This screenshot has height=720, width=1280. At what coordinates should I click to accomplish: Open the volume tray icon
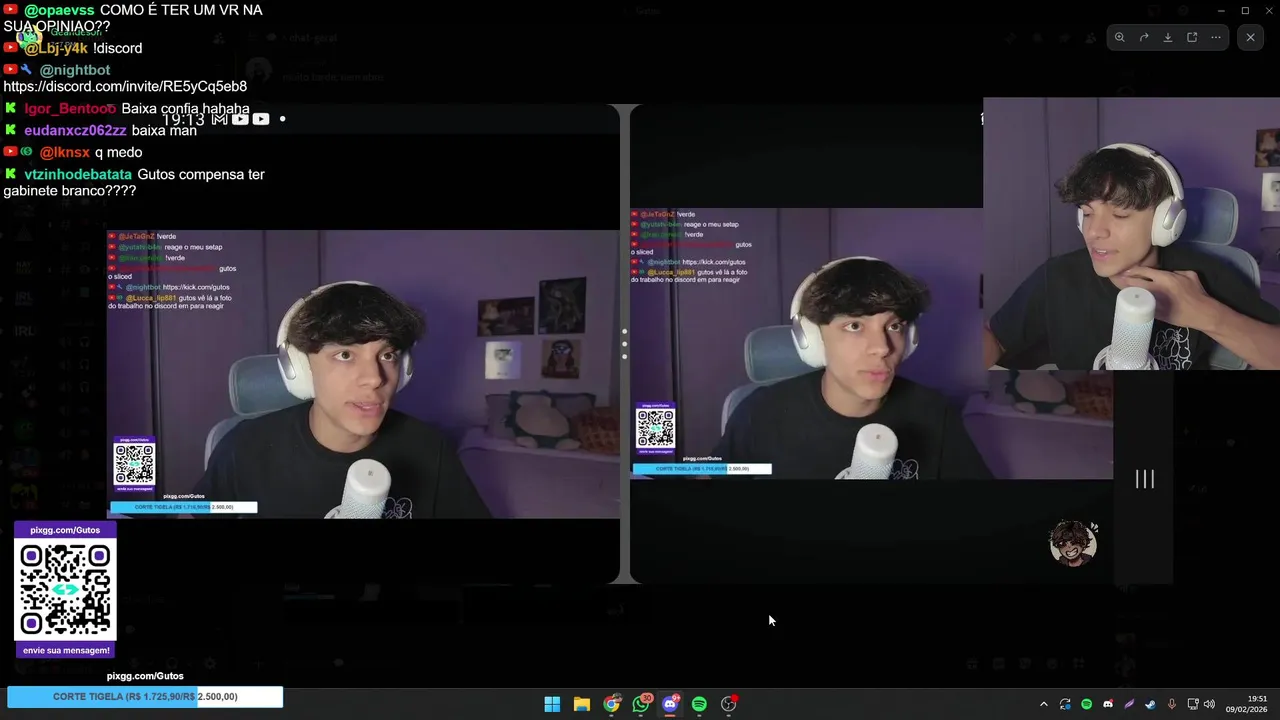(x=1210, y=704)
